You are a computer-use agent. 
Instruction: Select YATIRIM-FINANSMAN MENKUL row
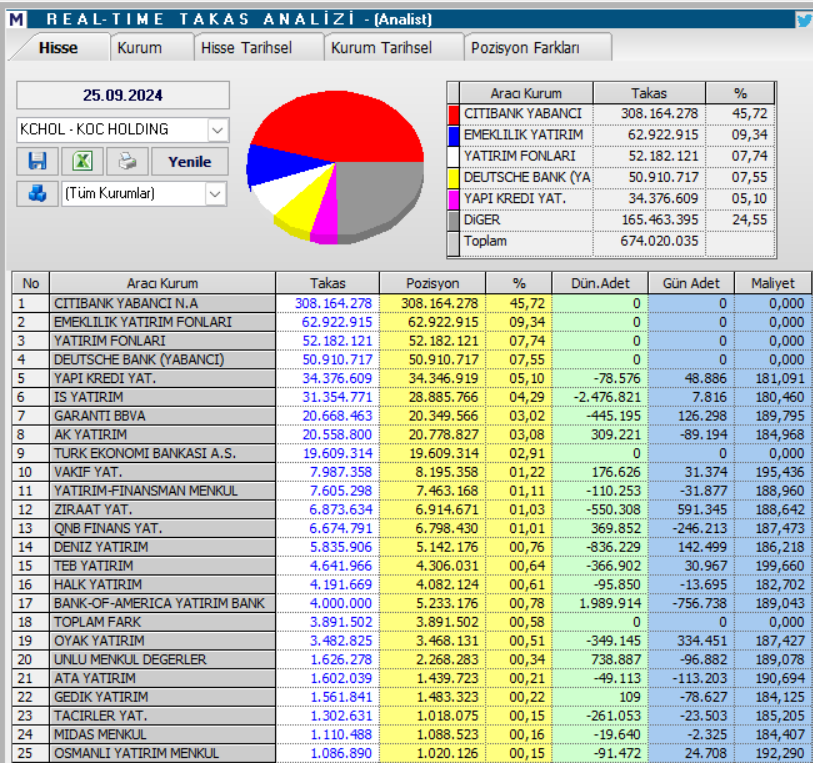click(412, 491)
